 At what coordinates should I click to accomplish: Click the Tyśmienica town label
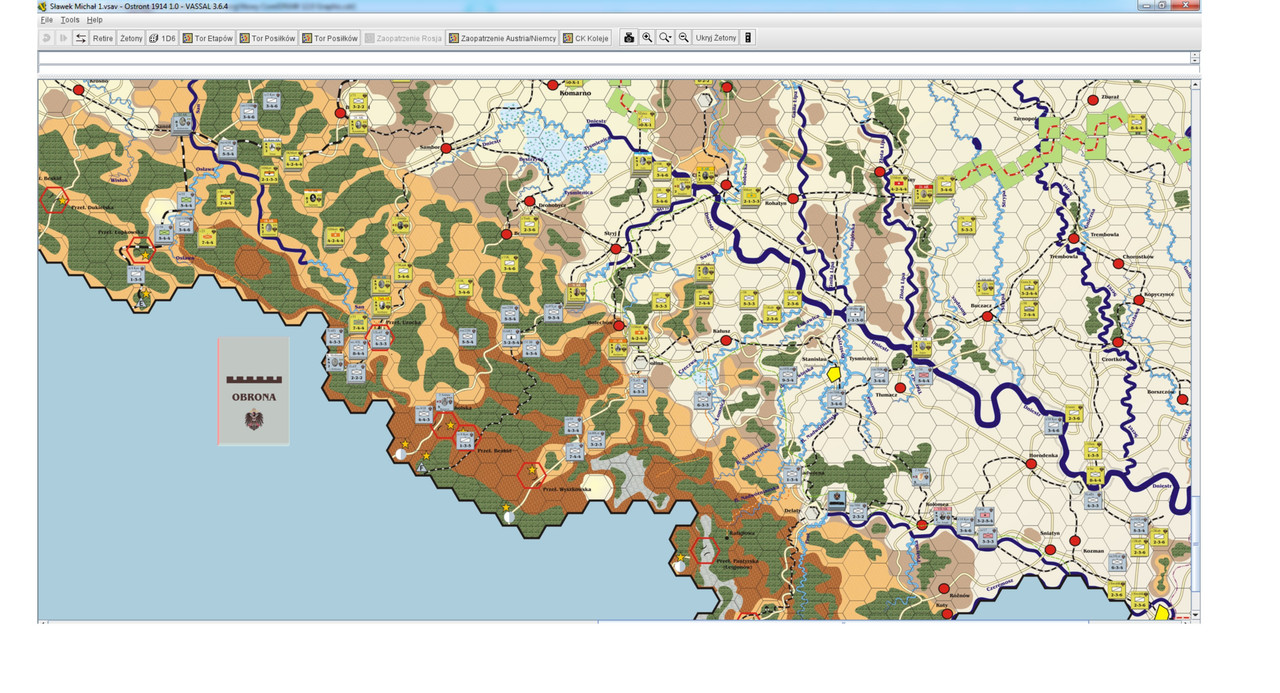click(x=863, y=357)
